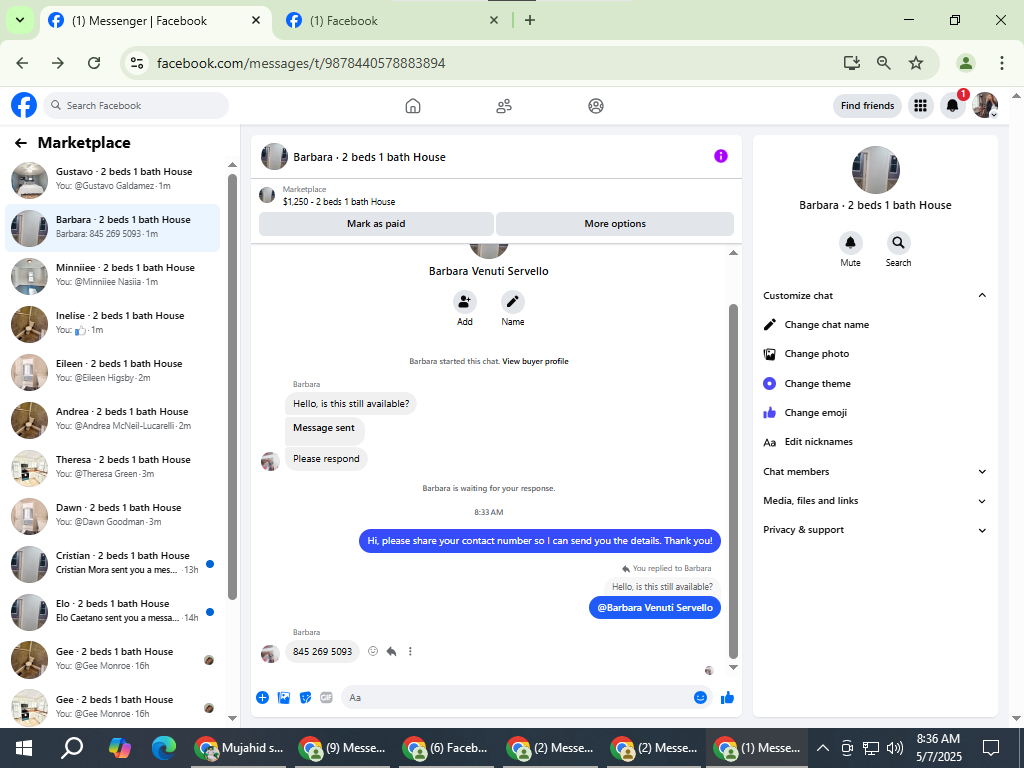The width and height of the screenshot is (1024, 768).
Task: Open Gustavo's 2 beds 1 bath House chat
Action: (x=112, y=180)
